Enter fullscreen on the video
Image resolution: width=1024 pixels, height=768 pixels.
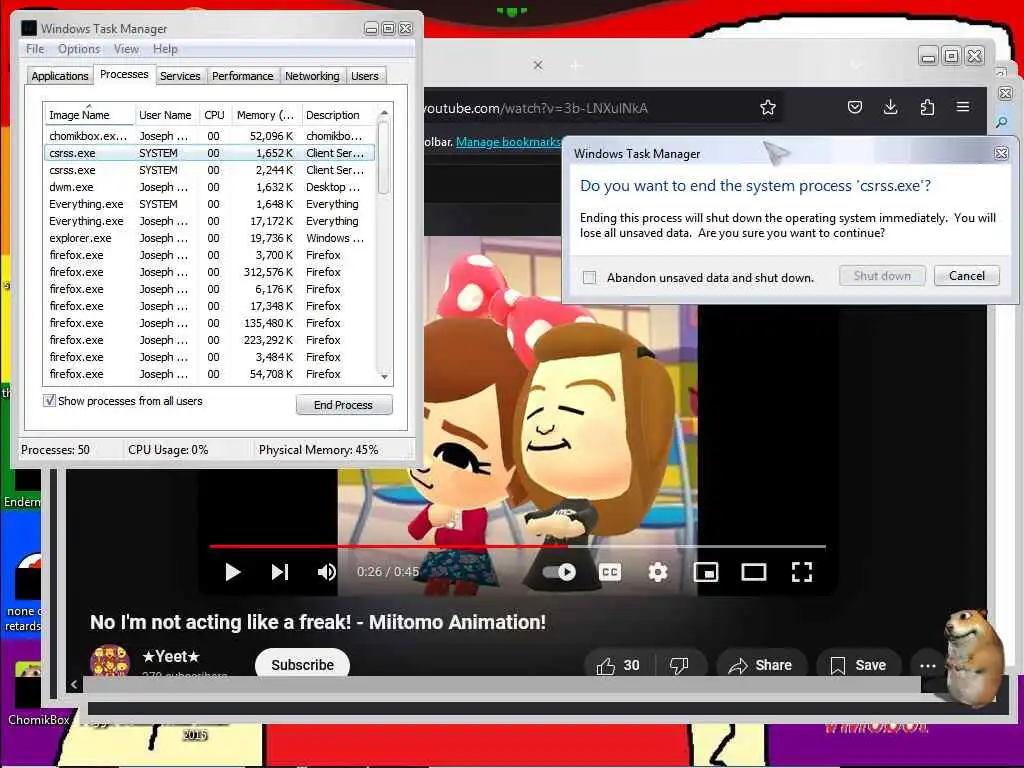tap(802, 572)
